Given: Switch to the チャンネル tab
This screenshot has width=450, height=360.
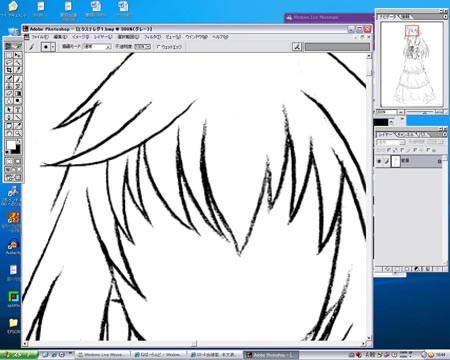Looking at the screenshot, I should pyautogui.click(x=406, y=134).
